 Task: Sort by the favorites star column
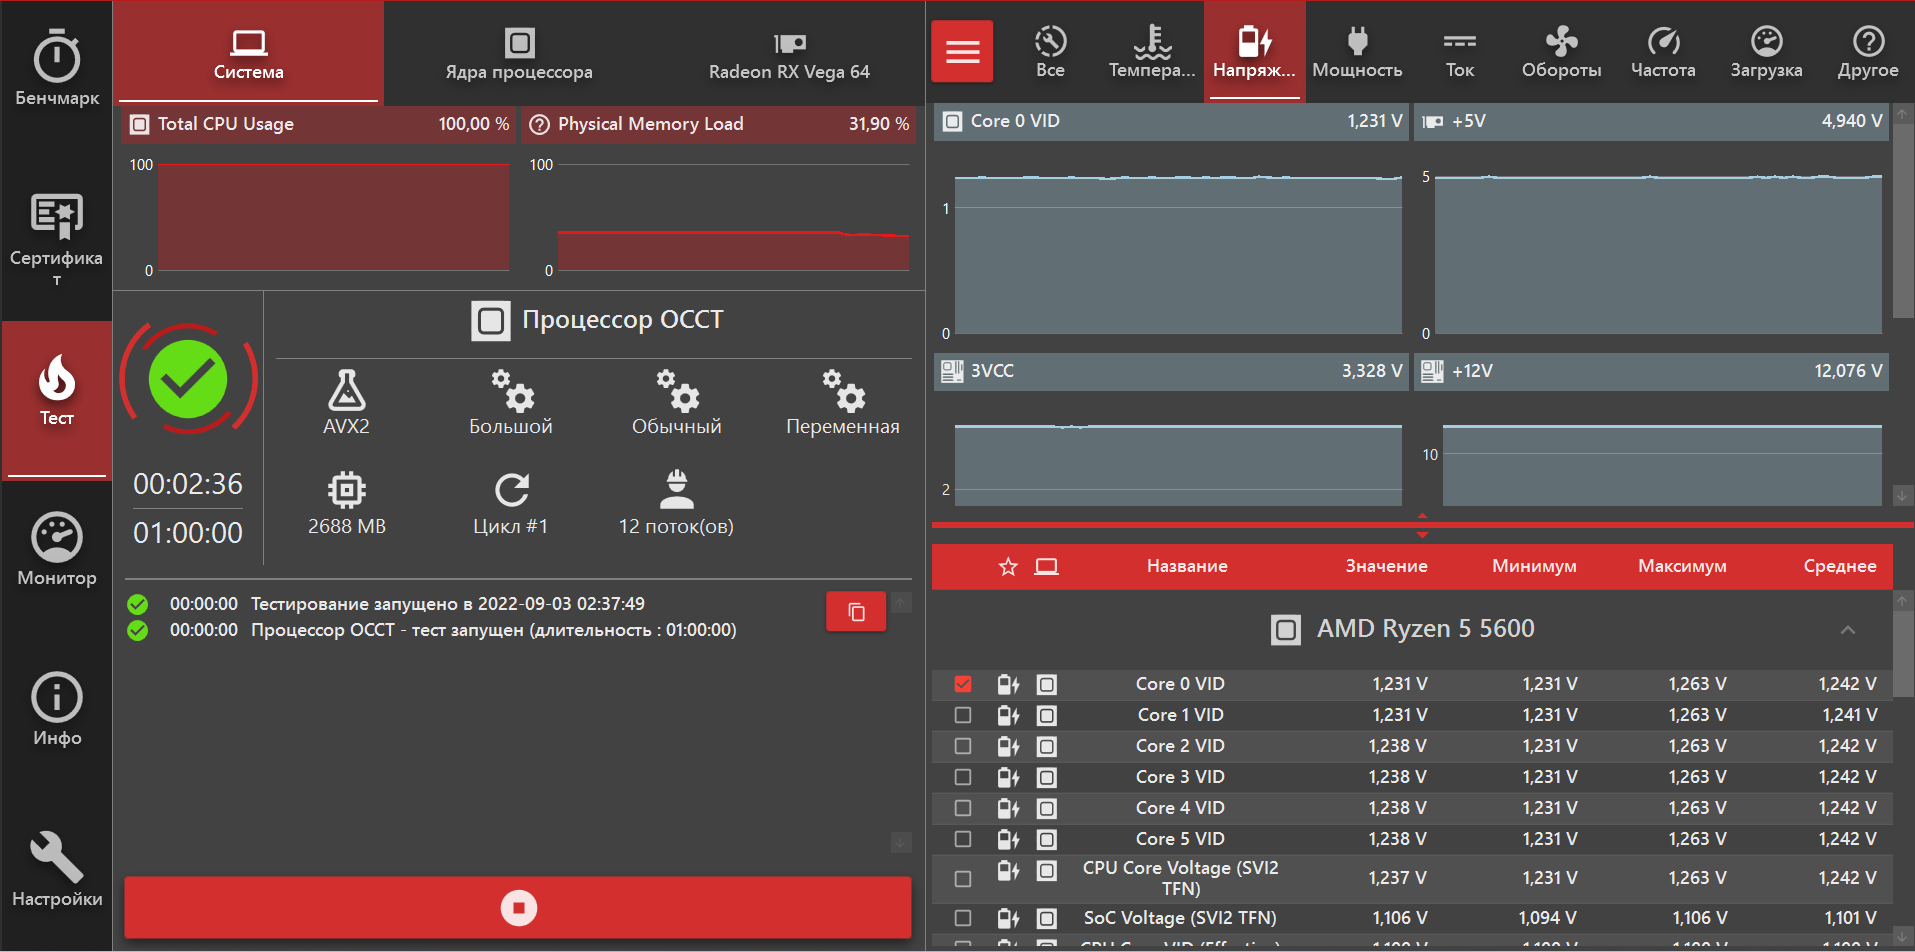pyautogui.click(x=1008, y=567)
